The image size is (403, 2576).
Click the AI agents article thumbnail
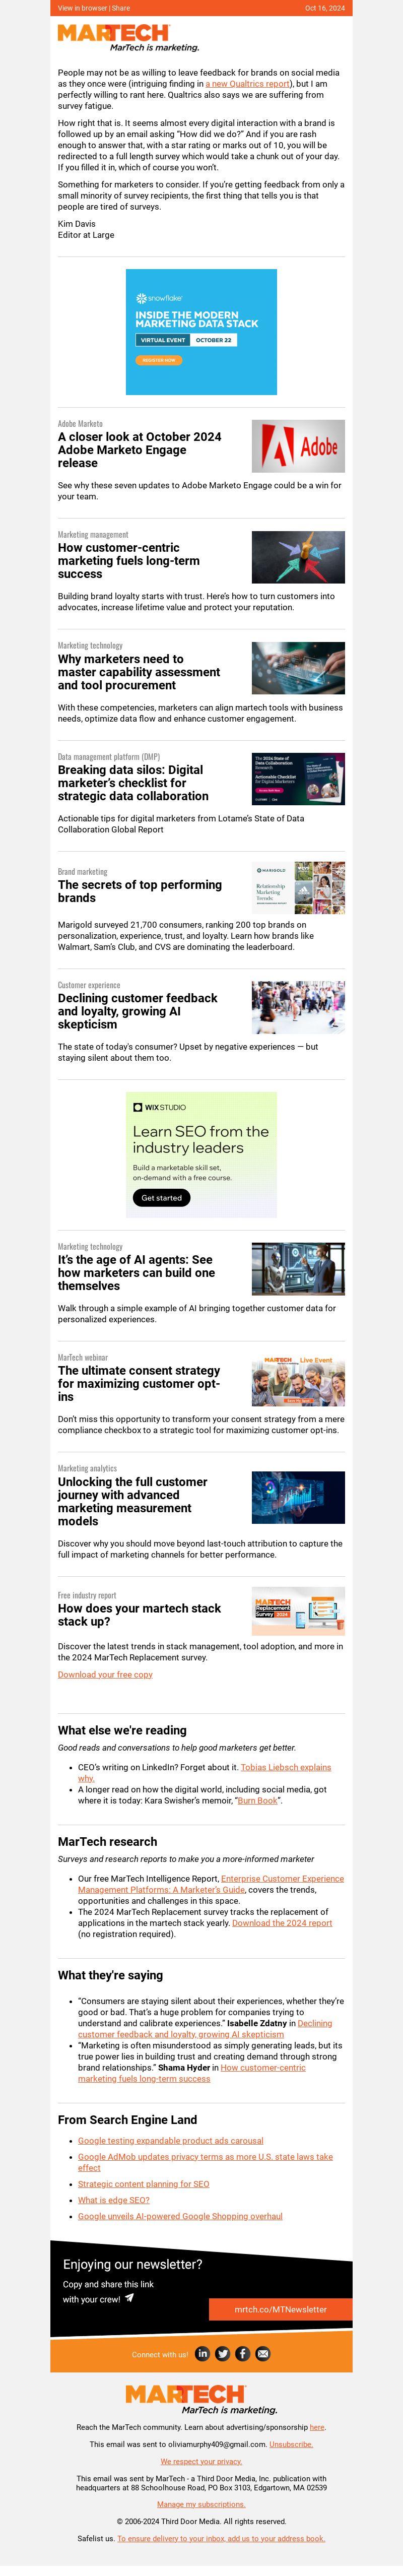(298, 1269)
